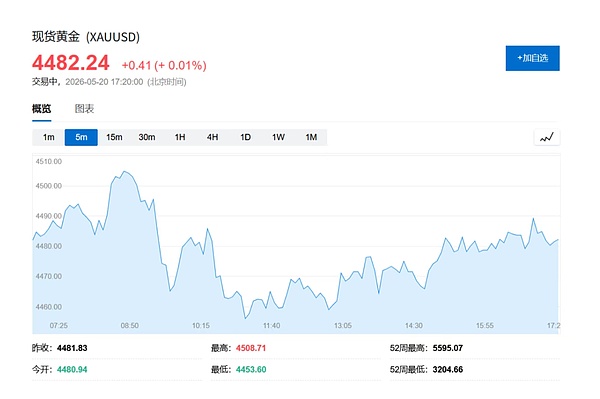
Task: Select the 30m interval
Action: (147, 137)
